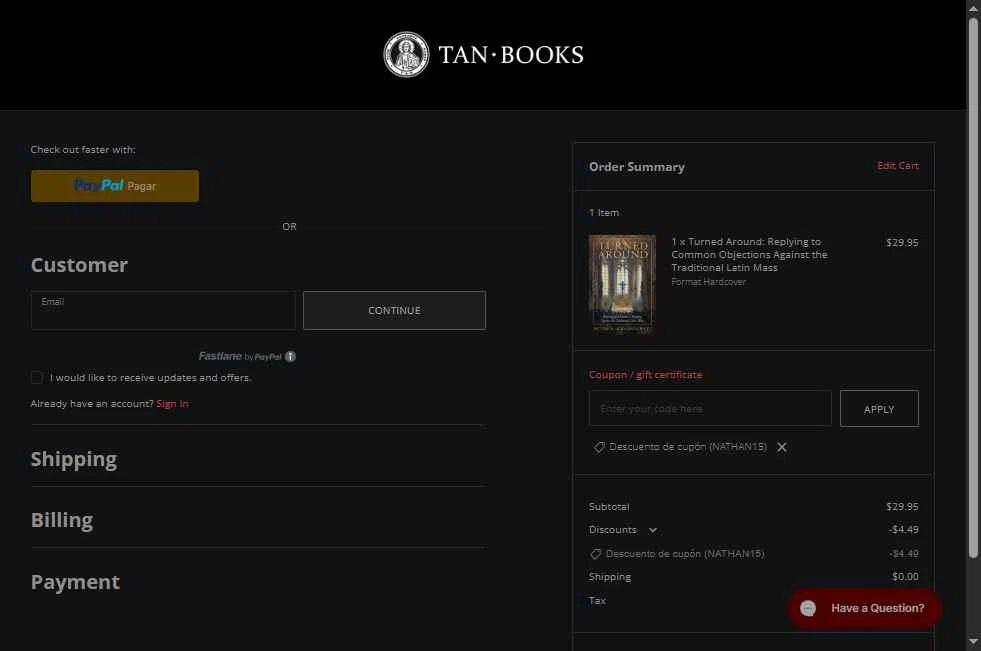Screen dimensions: 981x651
Task: Select the Payment section heading
Action: [x=75, y=582]
